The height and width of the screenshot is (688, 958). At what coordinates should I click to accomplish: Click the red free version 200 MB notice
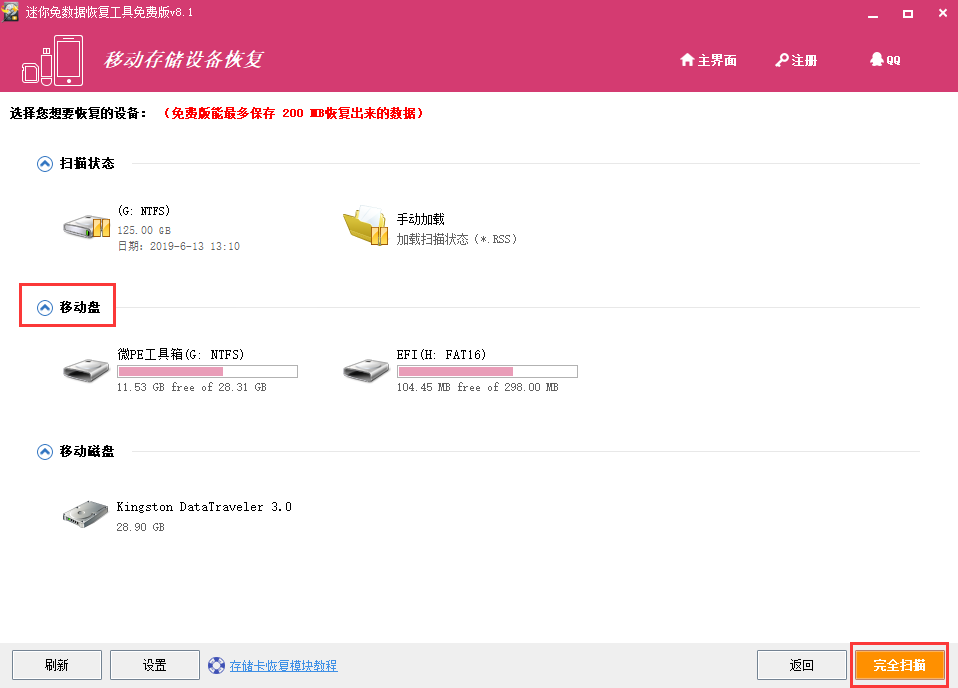(293, 113)
